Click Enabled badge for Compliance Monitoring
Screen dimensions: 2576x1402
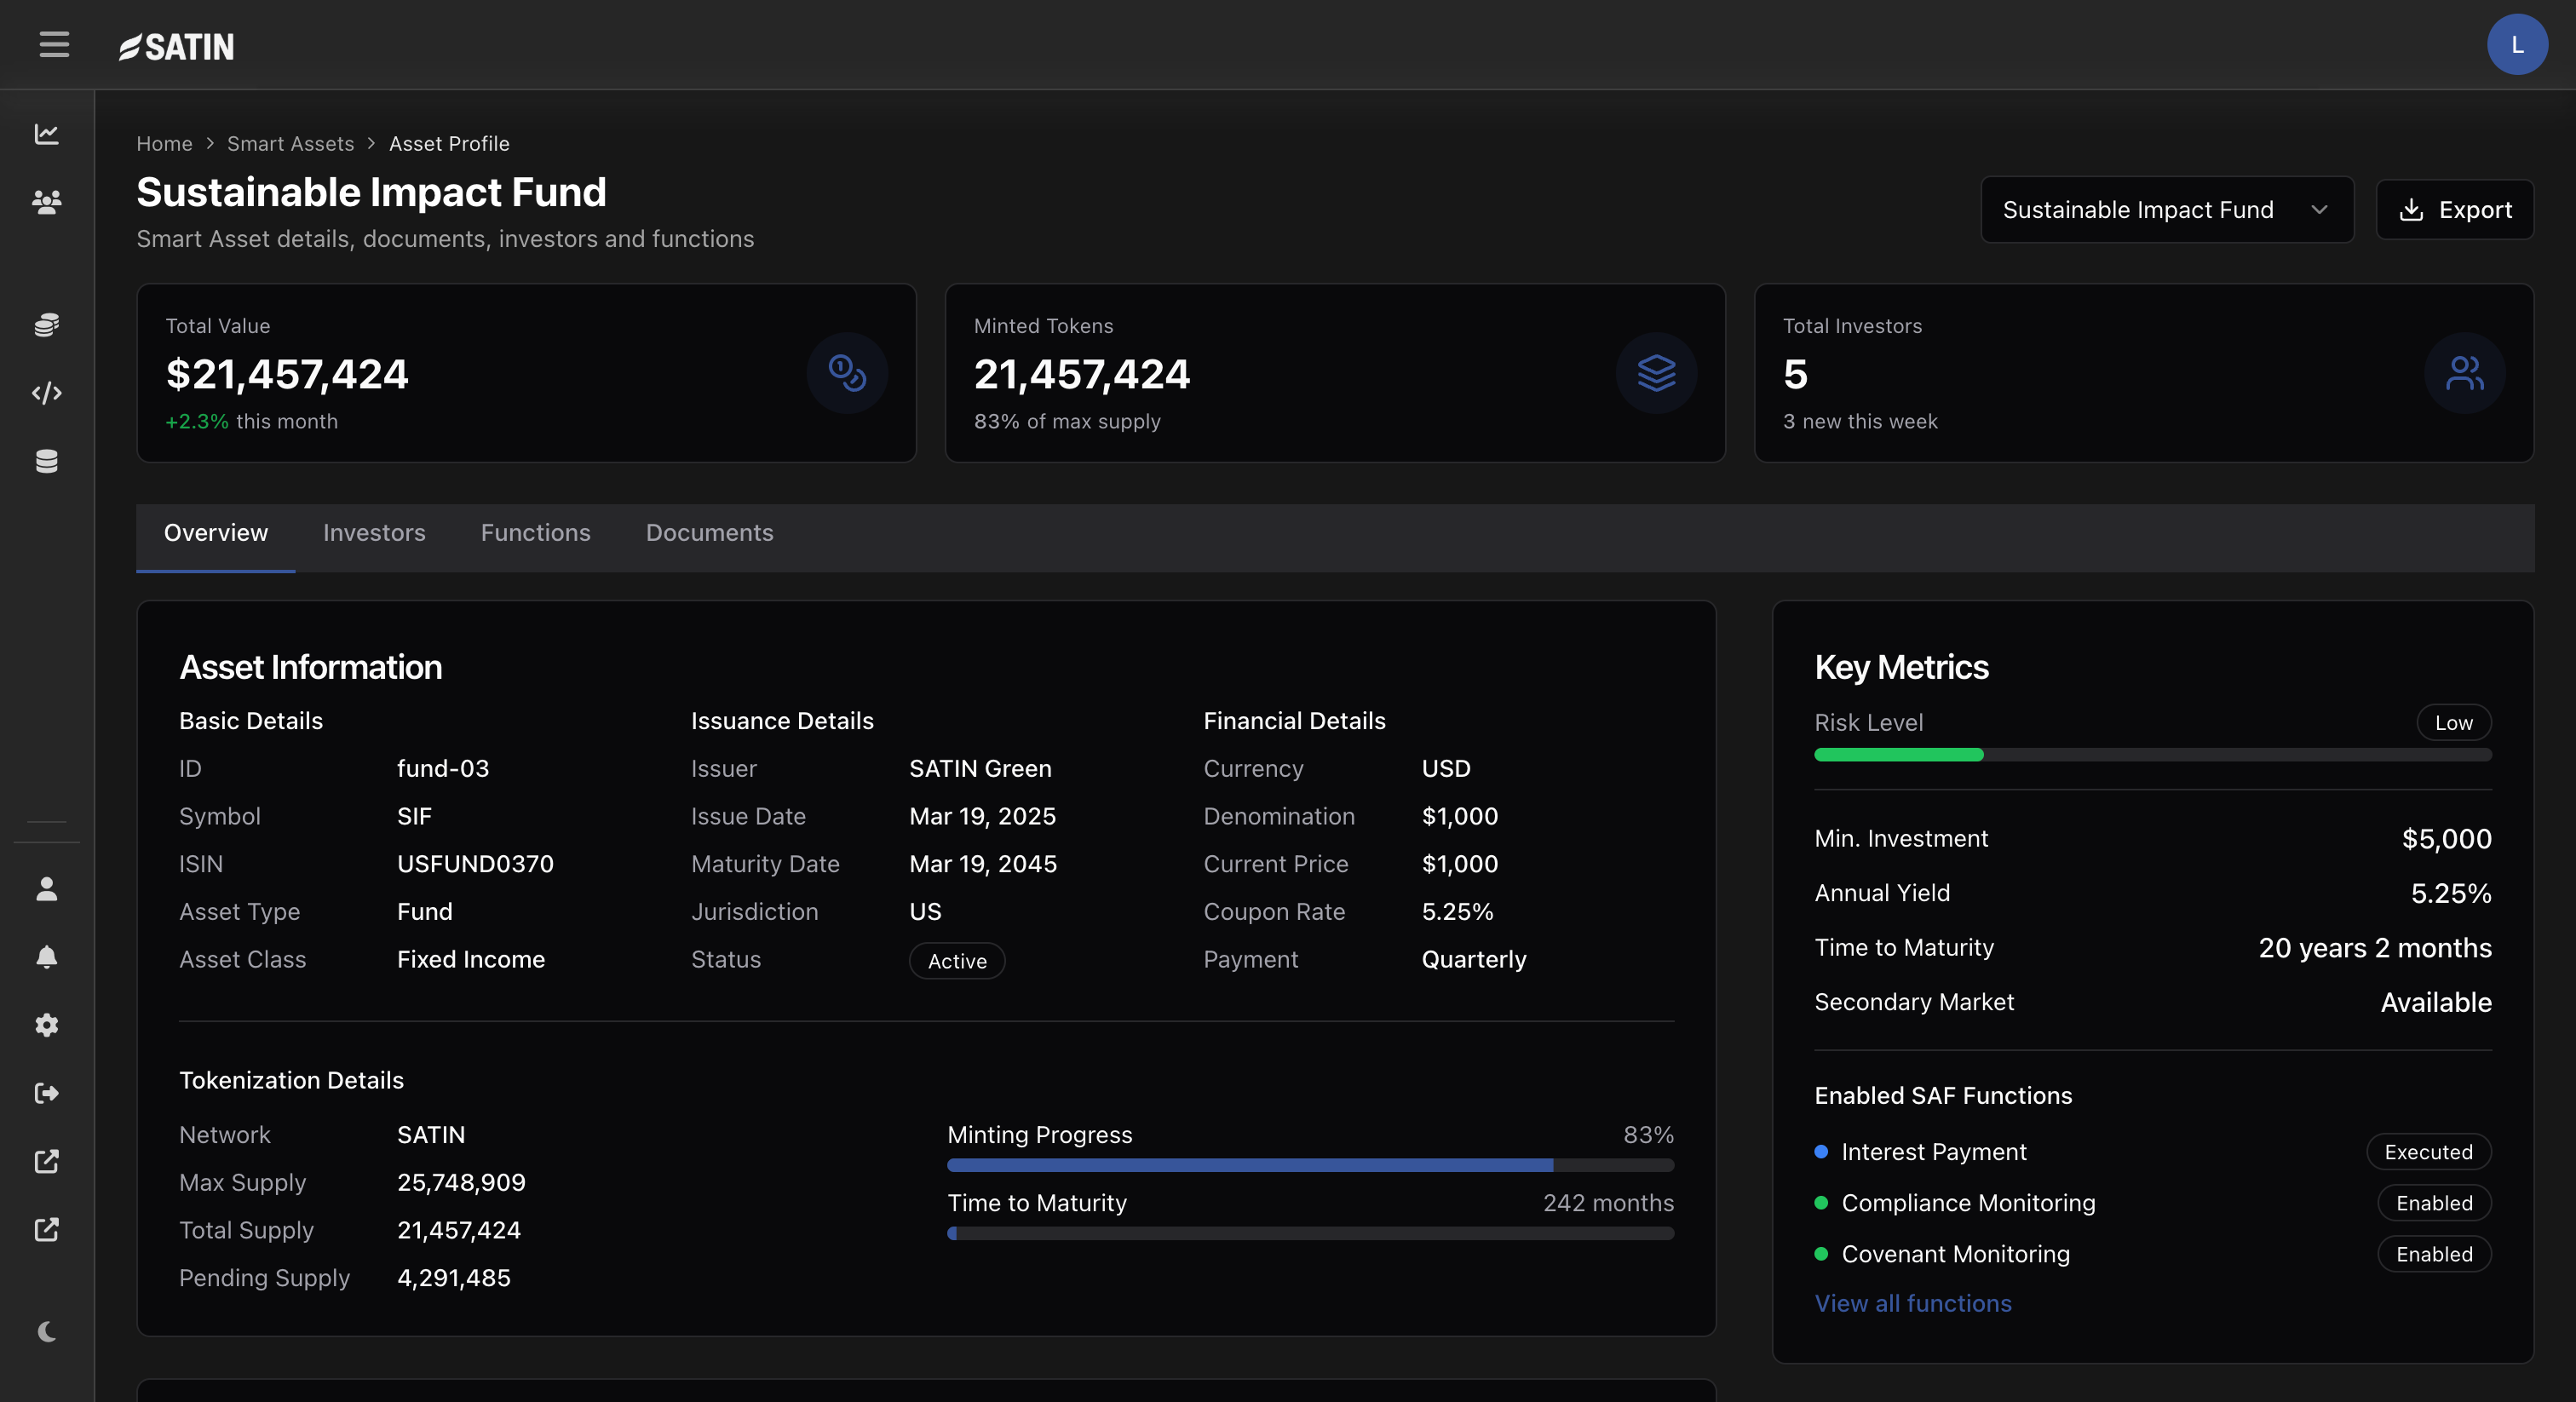coord(2434,1203)
